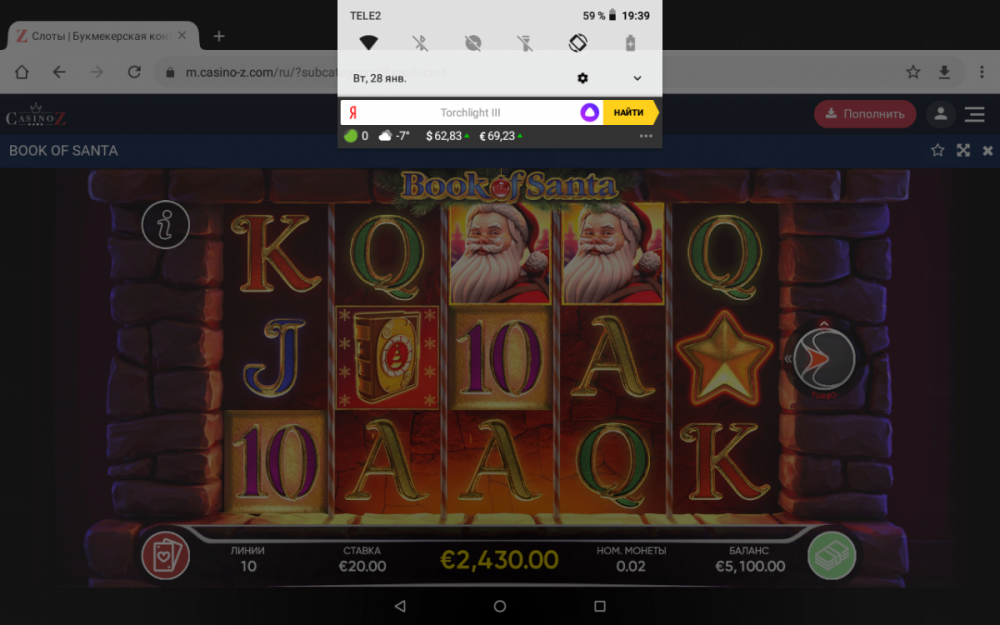Screen dimensions: 1000x625
Task: Open the gamble cards icon
Action: [x=166, y=555]
